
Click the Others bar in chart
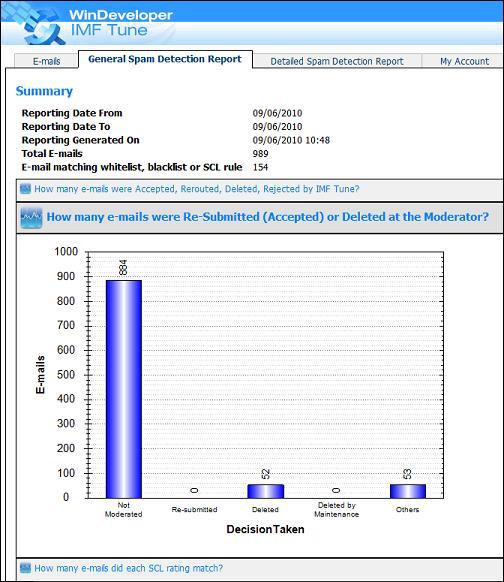tap(408, 491)
